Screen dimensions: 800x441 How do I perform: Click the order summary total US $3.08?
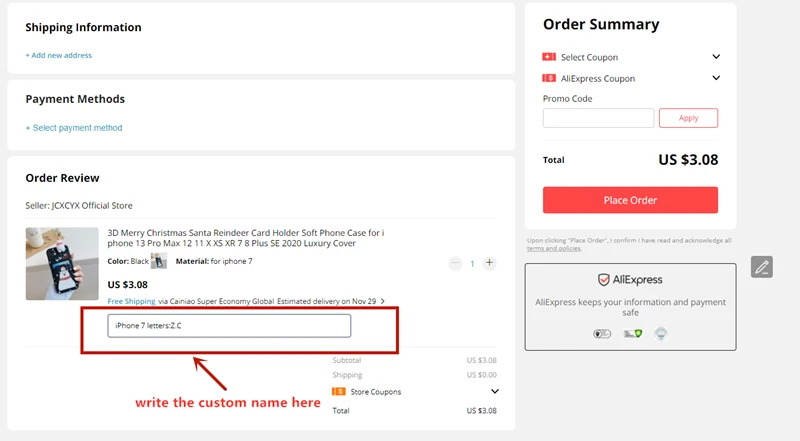(x=688, y=160)
